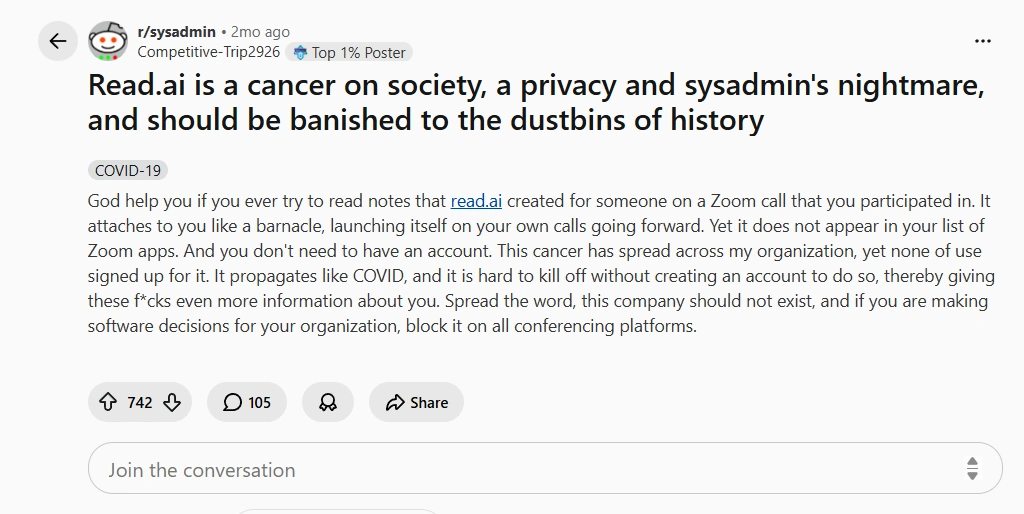Open Competitive-Trip2926 user profile
Screen dimensions: 1024x514
pos(208,52)
